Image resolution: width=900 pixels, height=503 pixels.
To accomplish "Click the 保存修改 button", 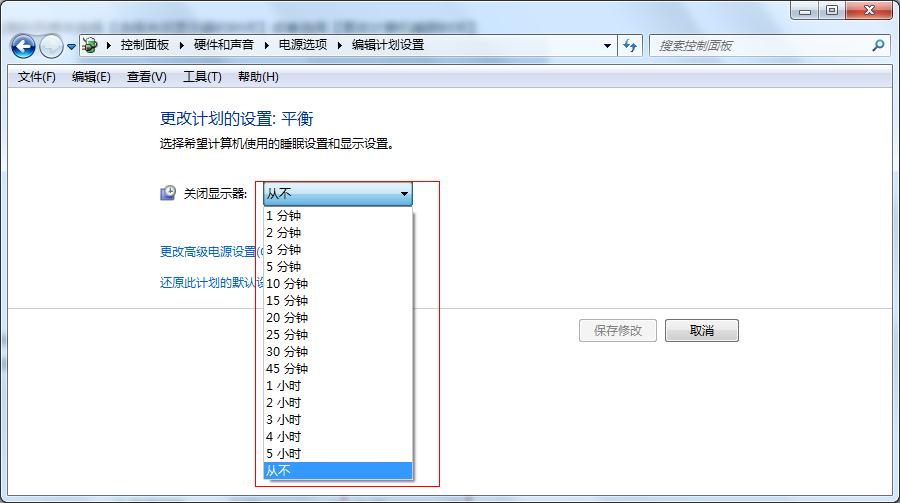I will point(618,331).
